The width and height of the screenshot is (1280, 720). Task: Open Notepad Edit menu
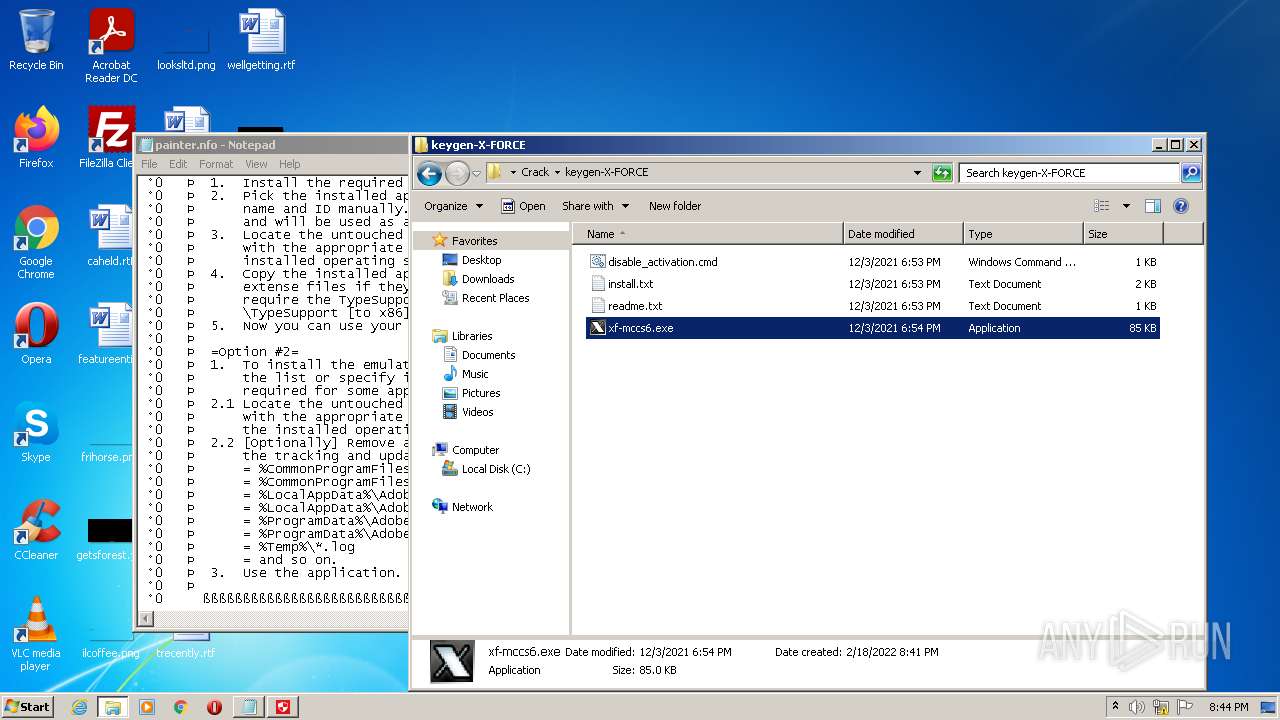click(178, 164)
